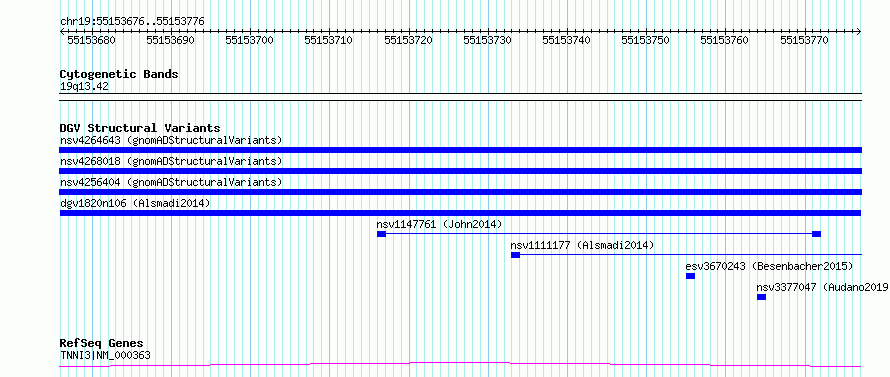The height and width of the screenshot is (377, 890).
Task: Click start block of nsv1111177 variant
Action: (515, 255)
